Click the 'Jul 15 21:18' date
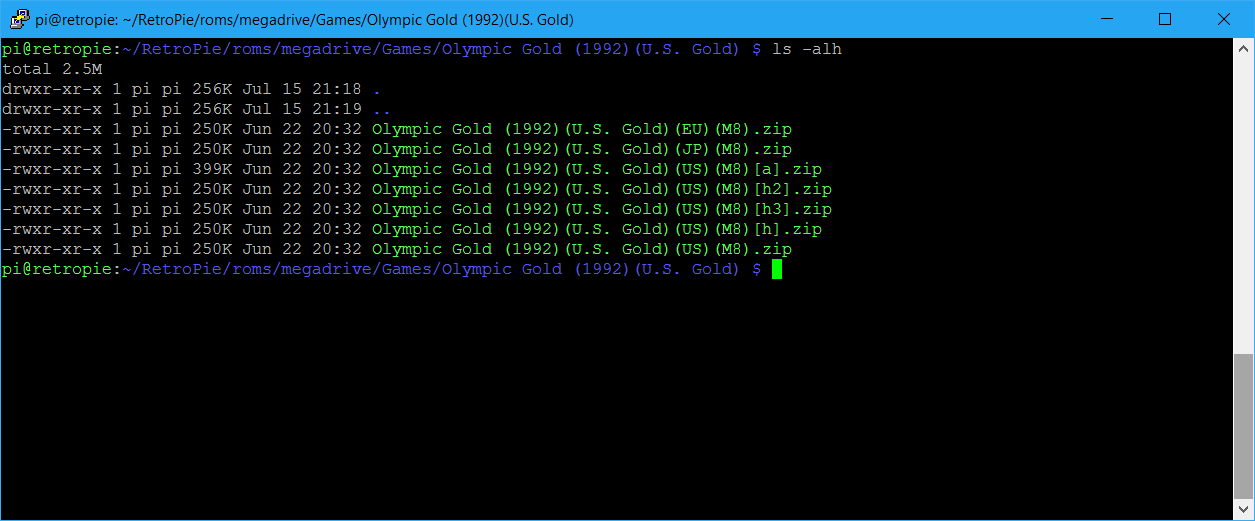 pyautogui.click(x=302, y=89)
